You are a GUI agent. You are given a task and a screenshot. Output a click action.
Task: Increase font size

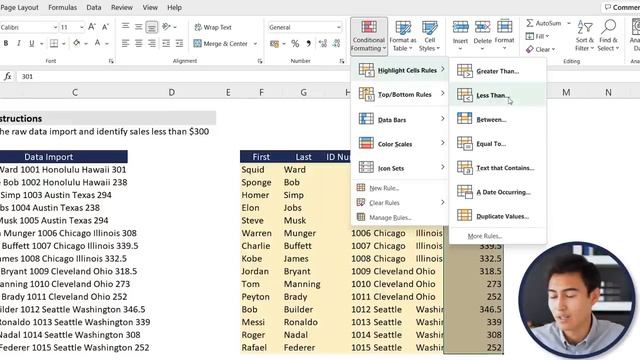pyautogui.click(x=92, y=27)
